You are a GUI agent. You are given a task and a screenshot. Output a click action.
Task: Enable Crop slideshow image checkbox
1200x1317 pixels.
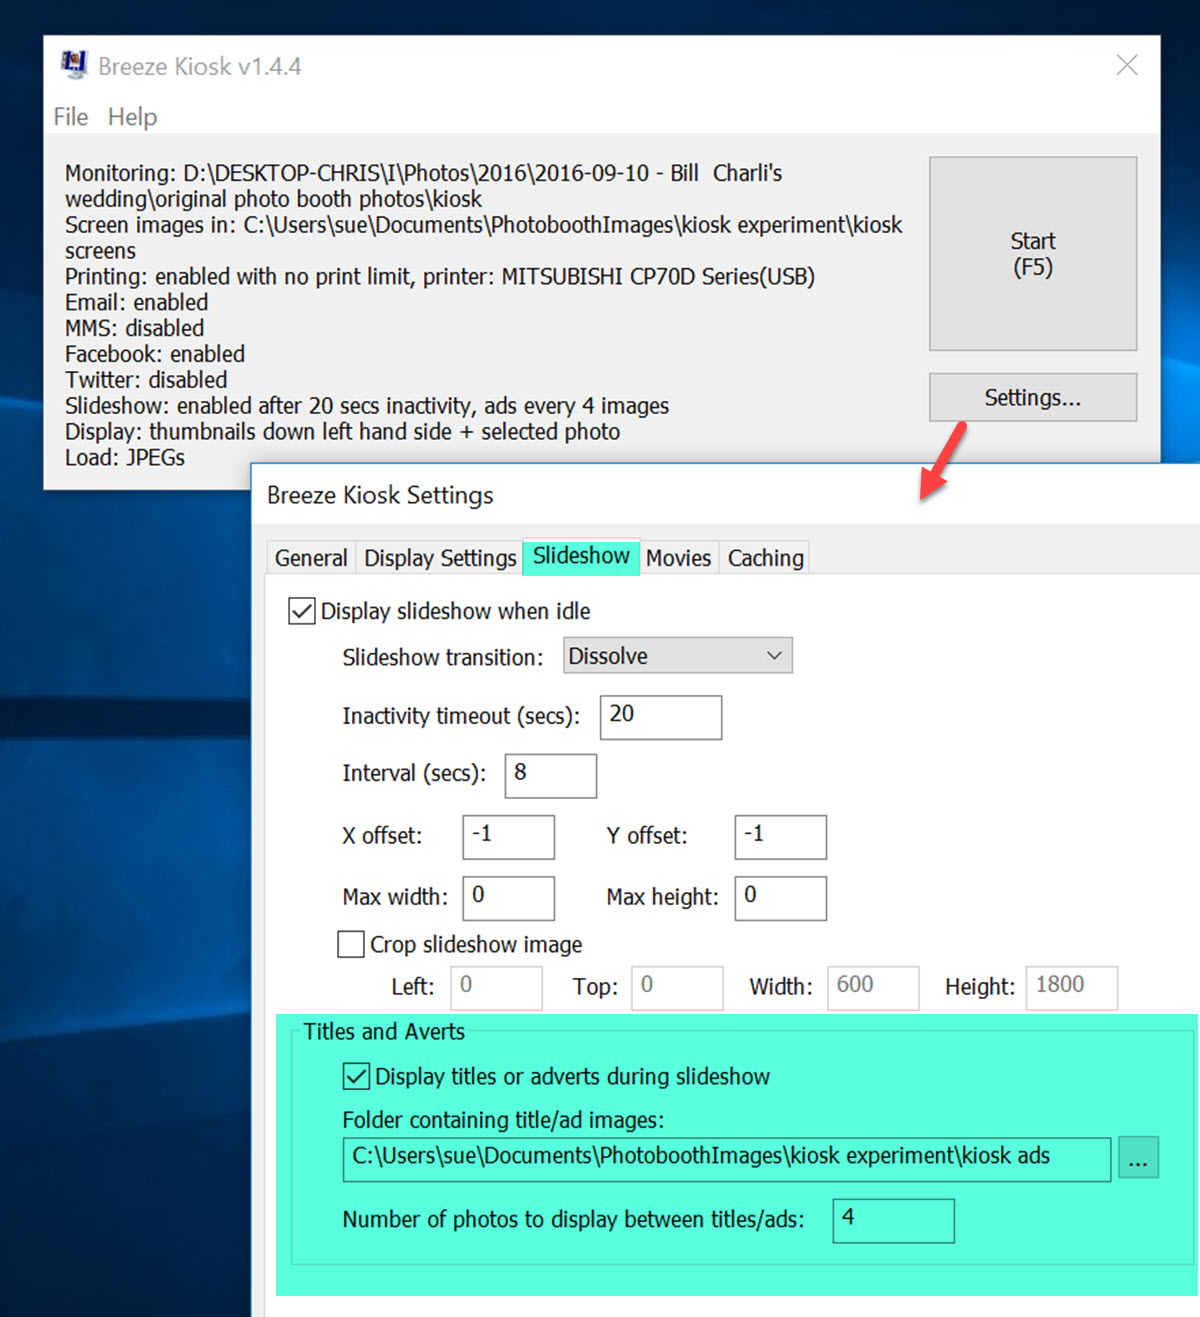point(351,944)
